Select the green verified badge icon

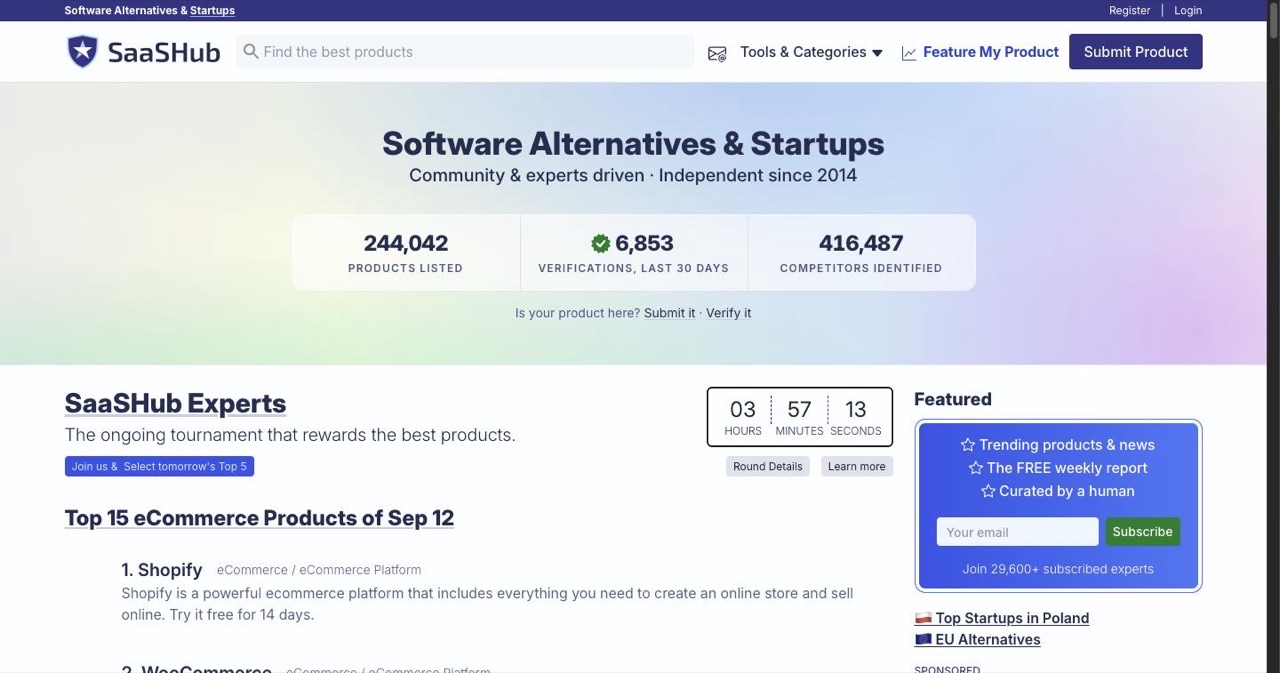600,243
